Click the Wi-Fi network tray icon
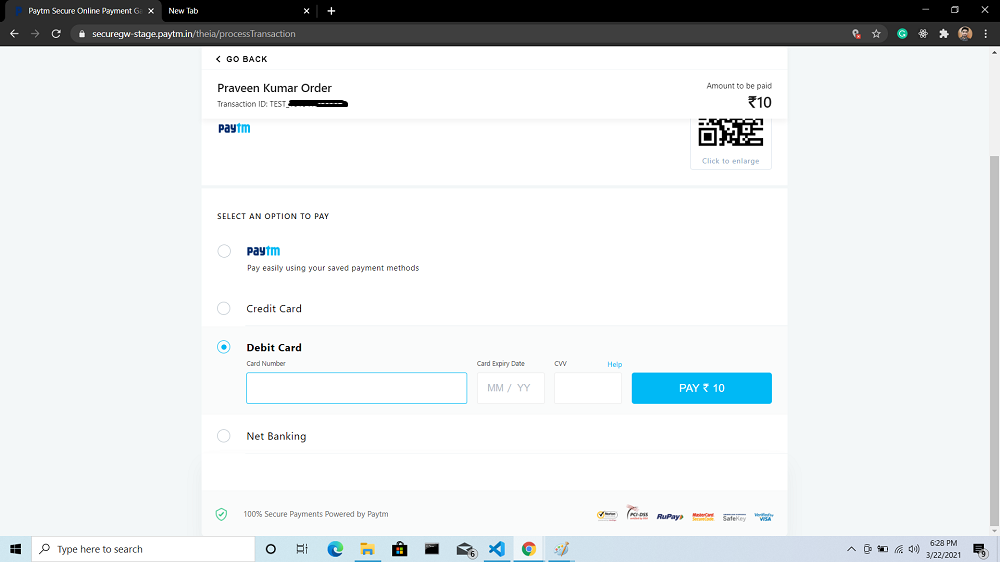This screenshot has width=1000, height=562. 899,549
